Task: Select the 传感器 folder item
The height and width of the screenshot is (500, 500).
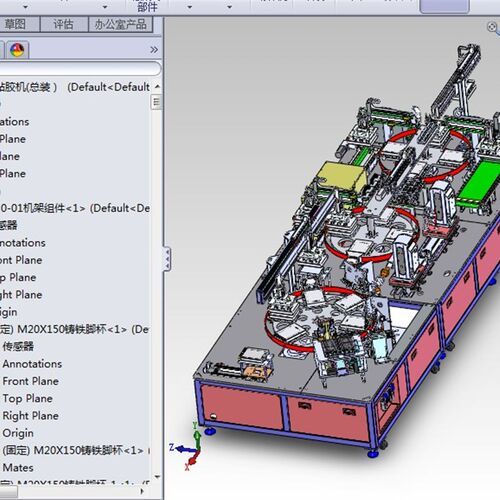Action: [x=18, y=346]
